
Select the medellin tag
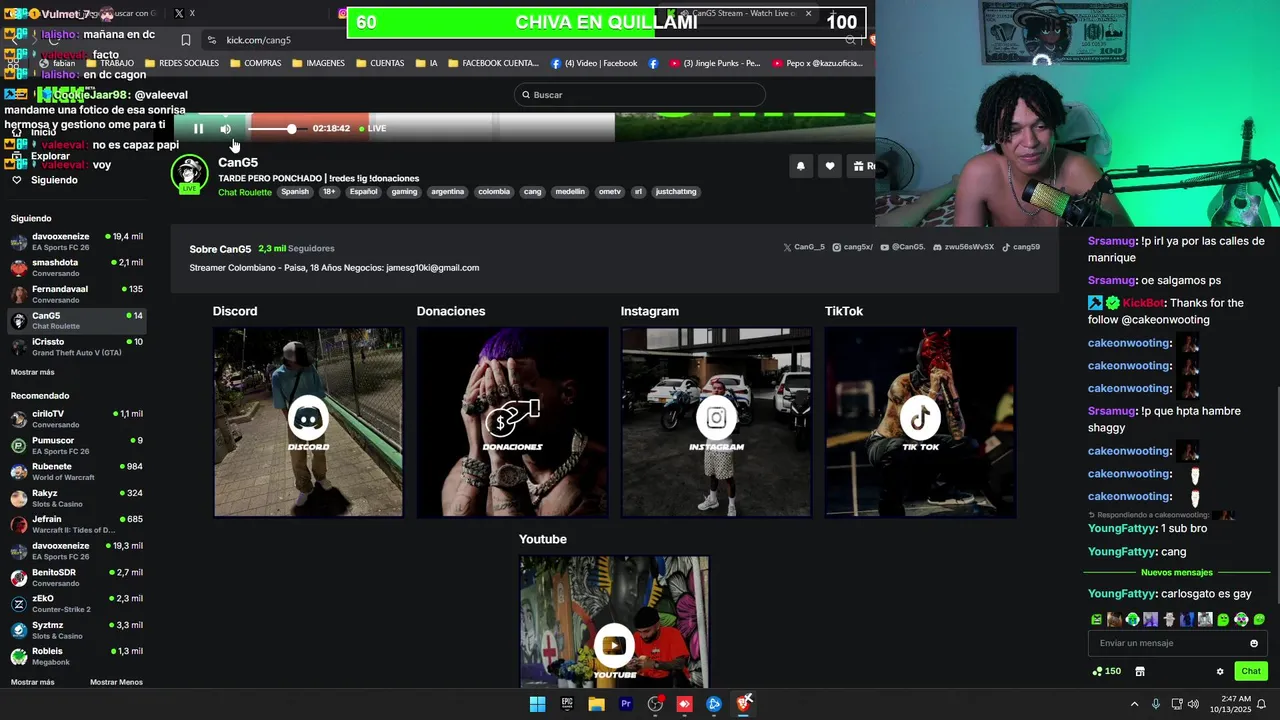(x=570, y=192)
